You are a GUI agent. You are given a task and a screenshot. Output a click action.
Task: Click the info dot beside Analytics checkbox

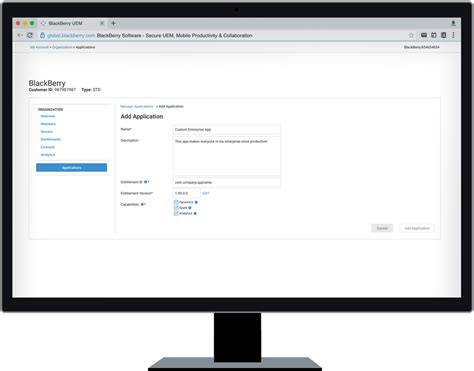tap(195, 213)
